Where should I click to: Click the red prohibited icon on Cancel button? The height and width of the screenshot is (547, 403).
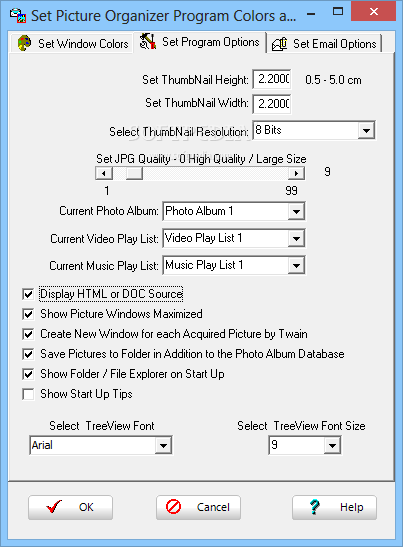[x=173, y=507]
